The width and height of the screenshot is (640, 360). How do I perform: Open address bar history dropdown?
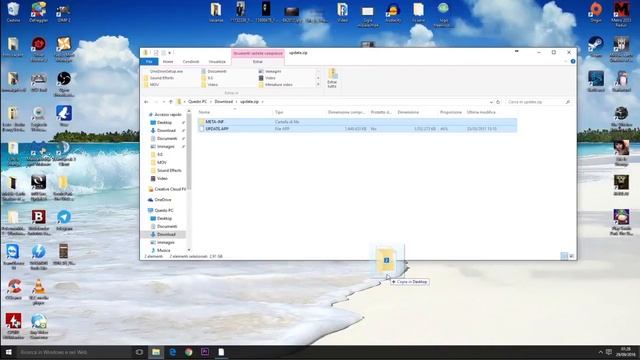491,102
